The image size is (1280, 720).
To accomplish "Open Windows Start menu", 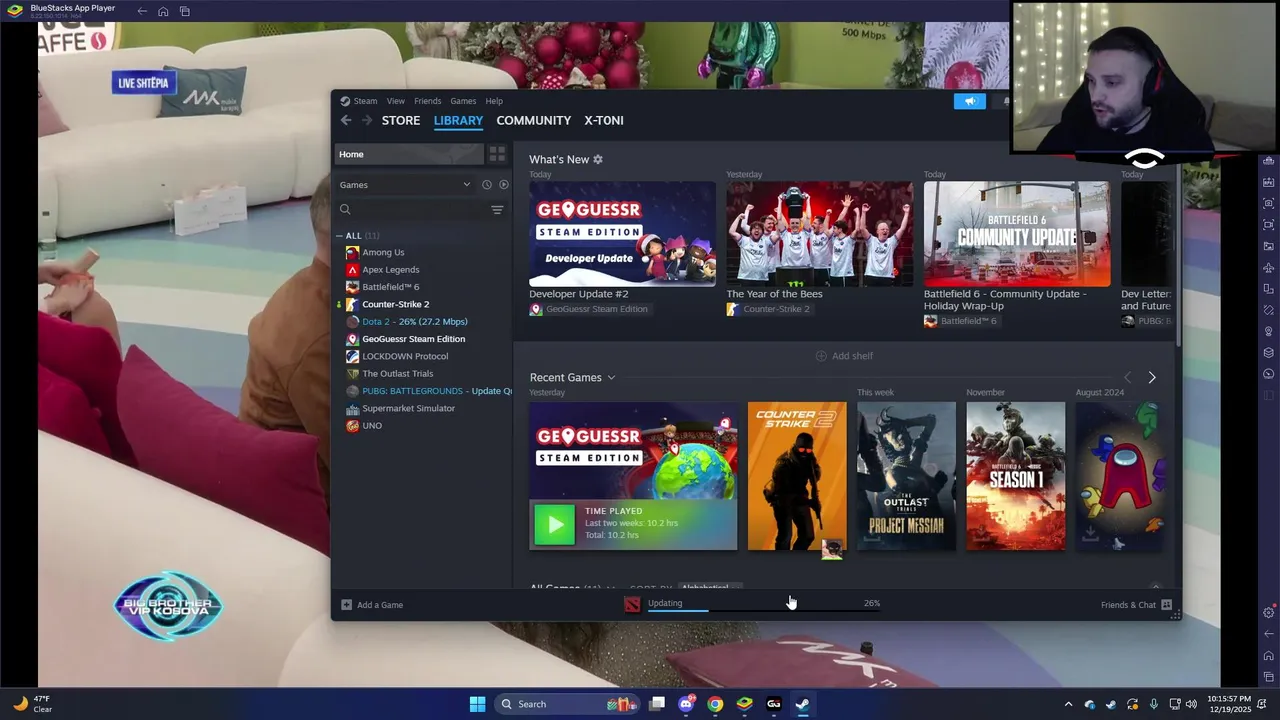I will (477, 704).
